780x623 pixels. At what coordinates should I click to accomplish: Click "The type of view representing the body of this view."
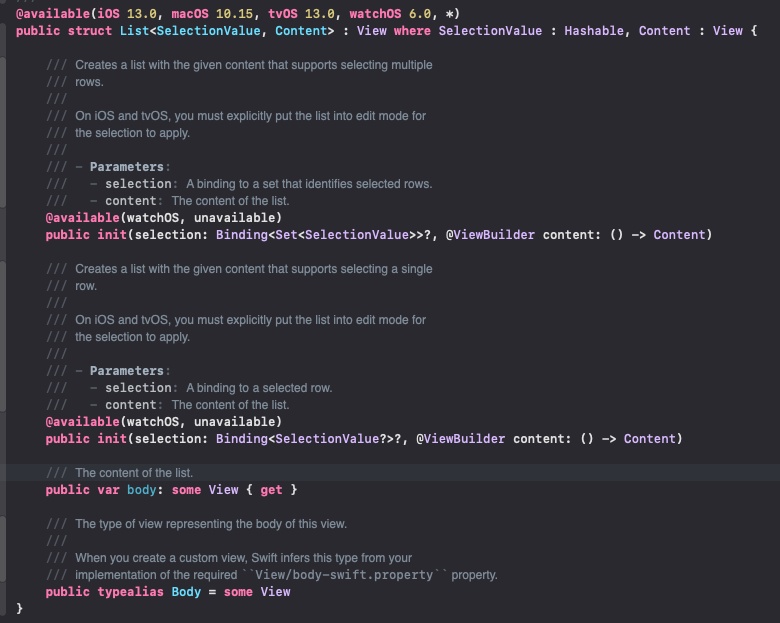[211, 524]
